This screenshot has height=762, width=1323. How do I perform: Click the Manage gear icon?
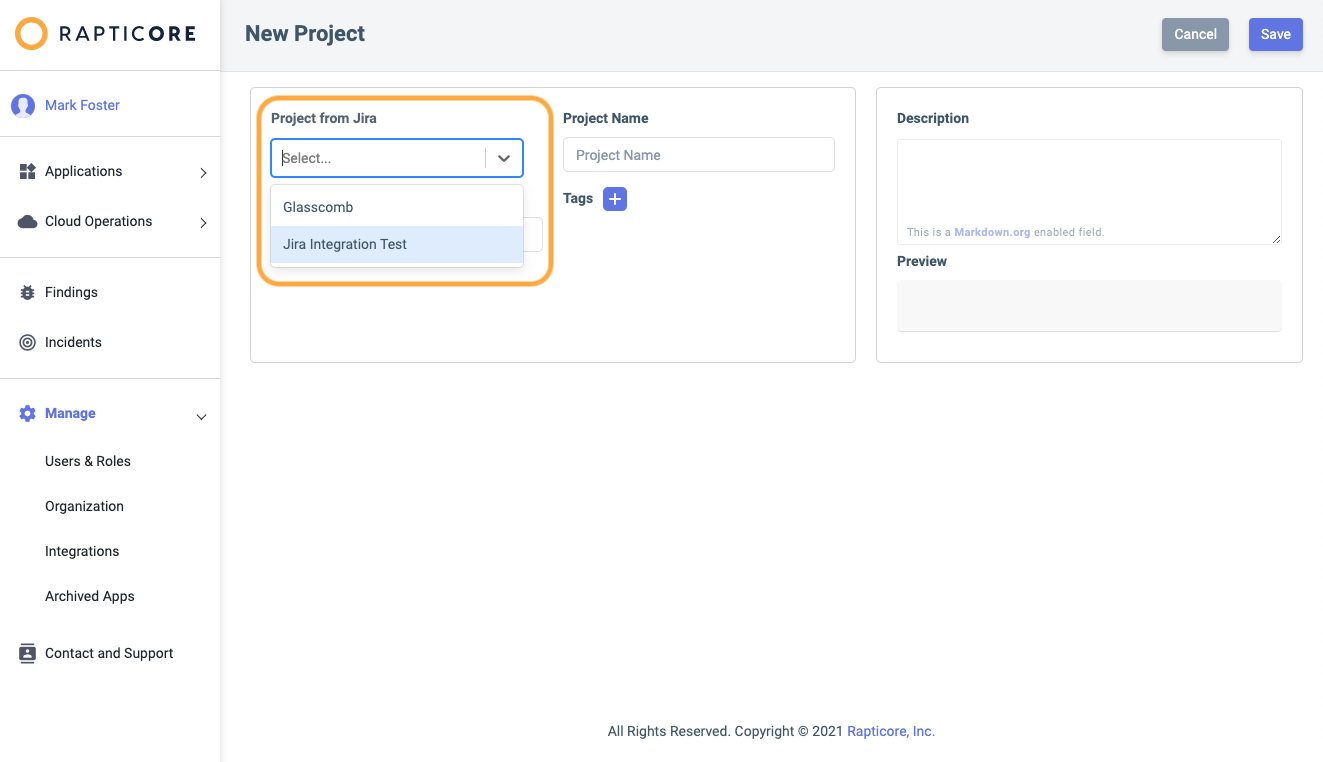[x=28, y=413]
